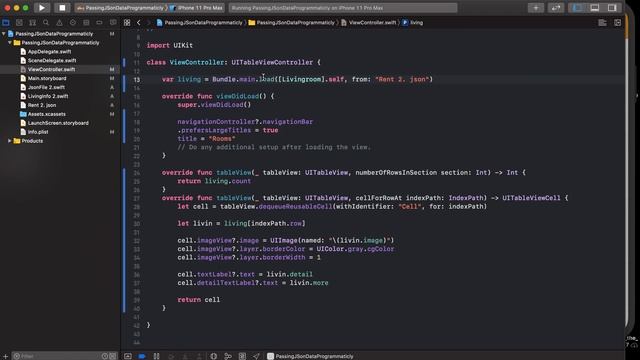Open the code review arrows button
Viewport: 640px width, 360px height.
pyautogui.click(x=556, y=8)
